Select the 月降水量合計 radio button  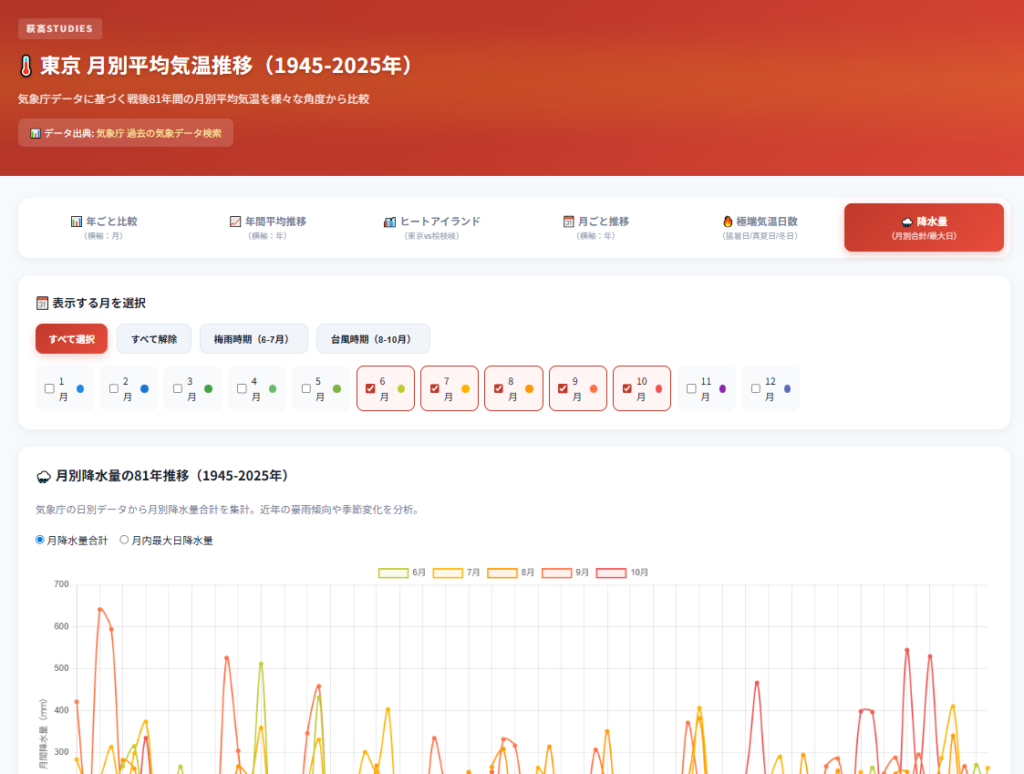(x=41, y=540)
